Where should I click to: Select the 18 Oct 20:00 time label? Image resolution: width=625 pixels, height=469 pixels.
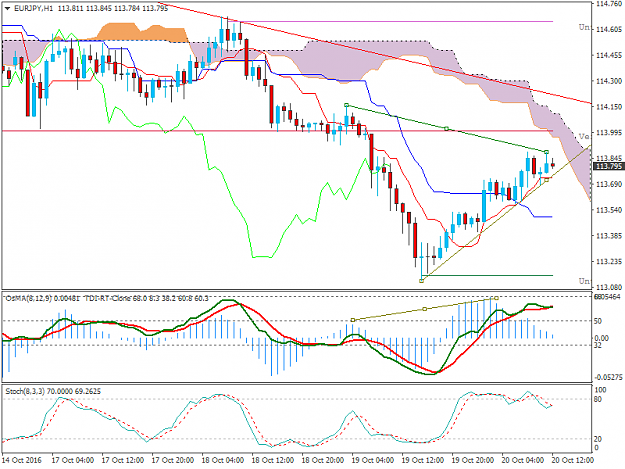(x=323, y=460)
